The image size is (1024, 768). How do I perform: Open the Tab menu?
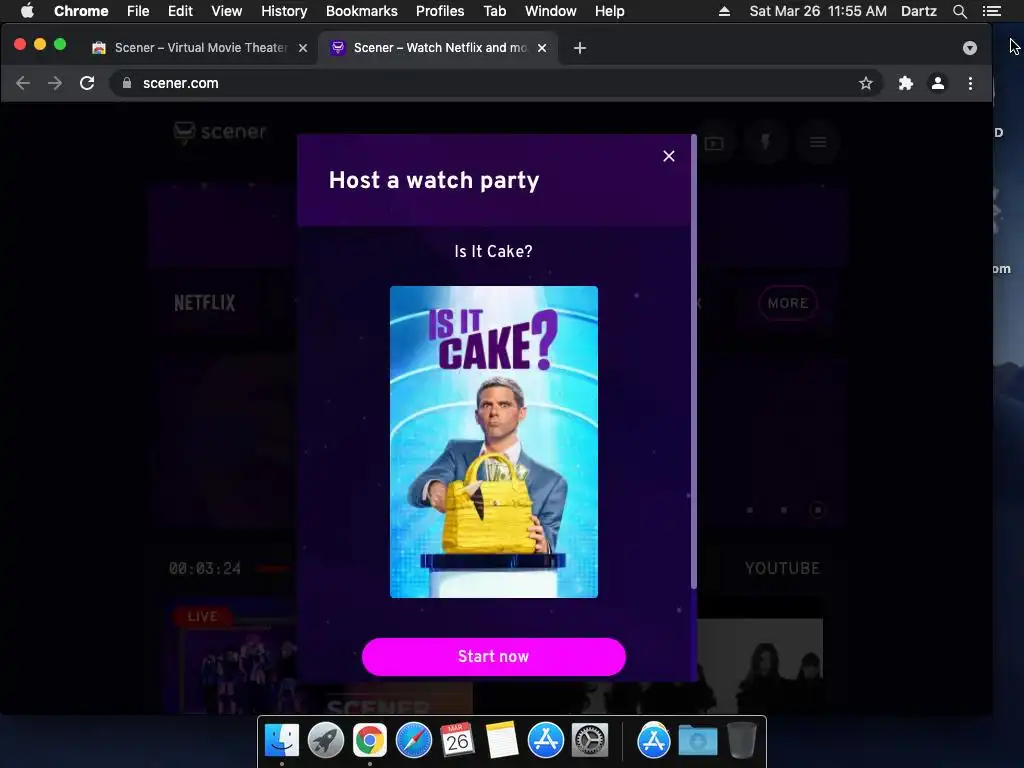tap(494, 11)
